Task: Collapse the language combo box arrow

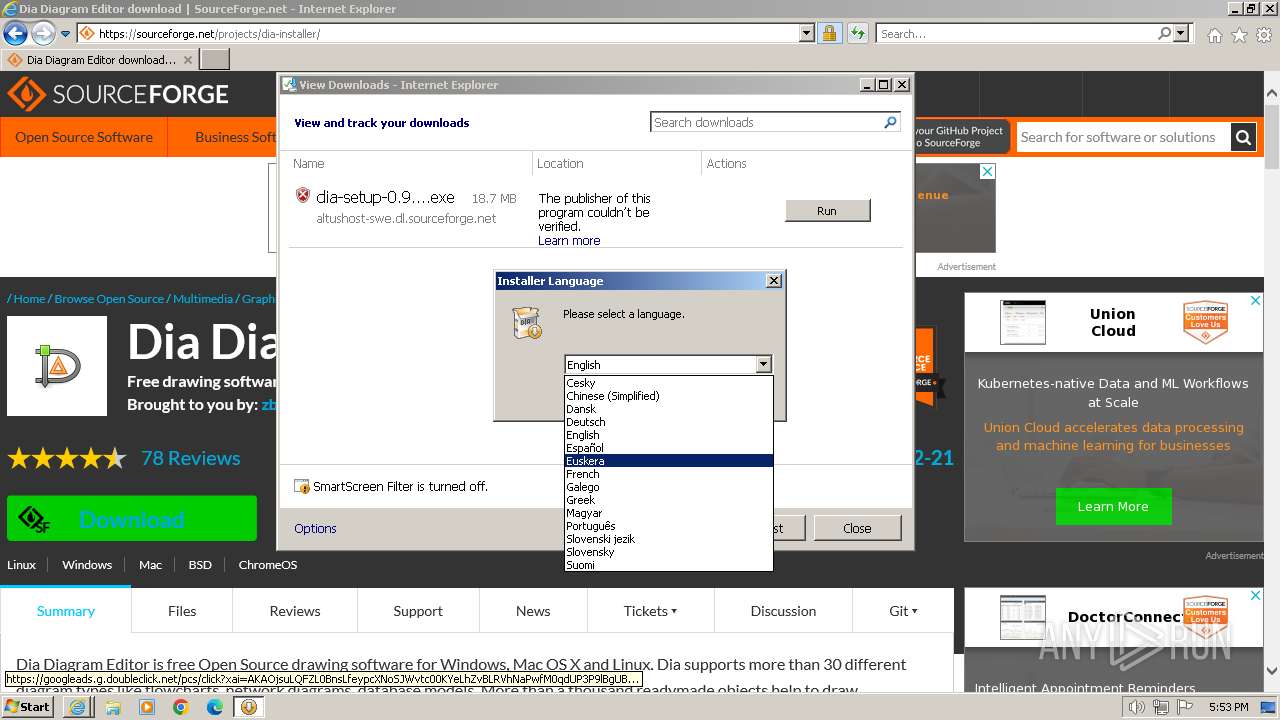Action: pyautogui.click(x=763, y=365)
